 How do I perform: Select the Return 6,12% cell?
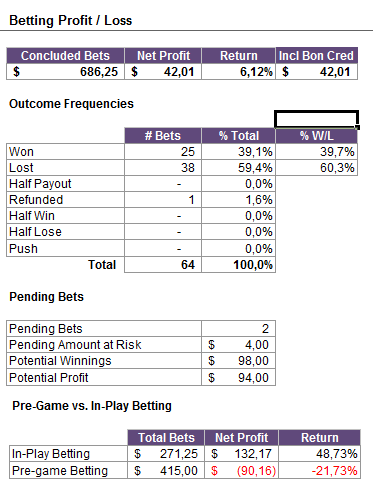coord(238,72)
